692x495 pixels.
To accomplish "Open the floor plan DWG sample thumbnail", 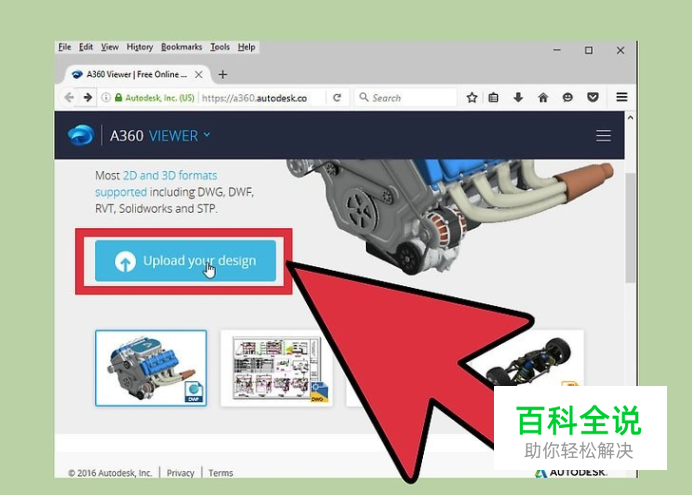I will point(276,368).
